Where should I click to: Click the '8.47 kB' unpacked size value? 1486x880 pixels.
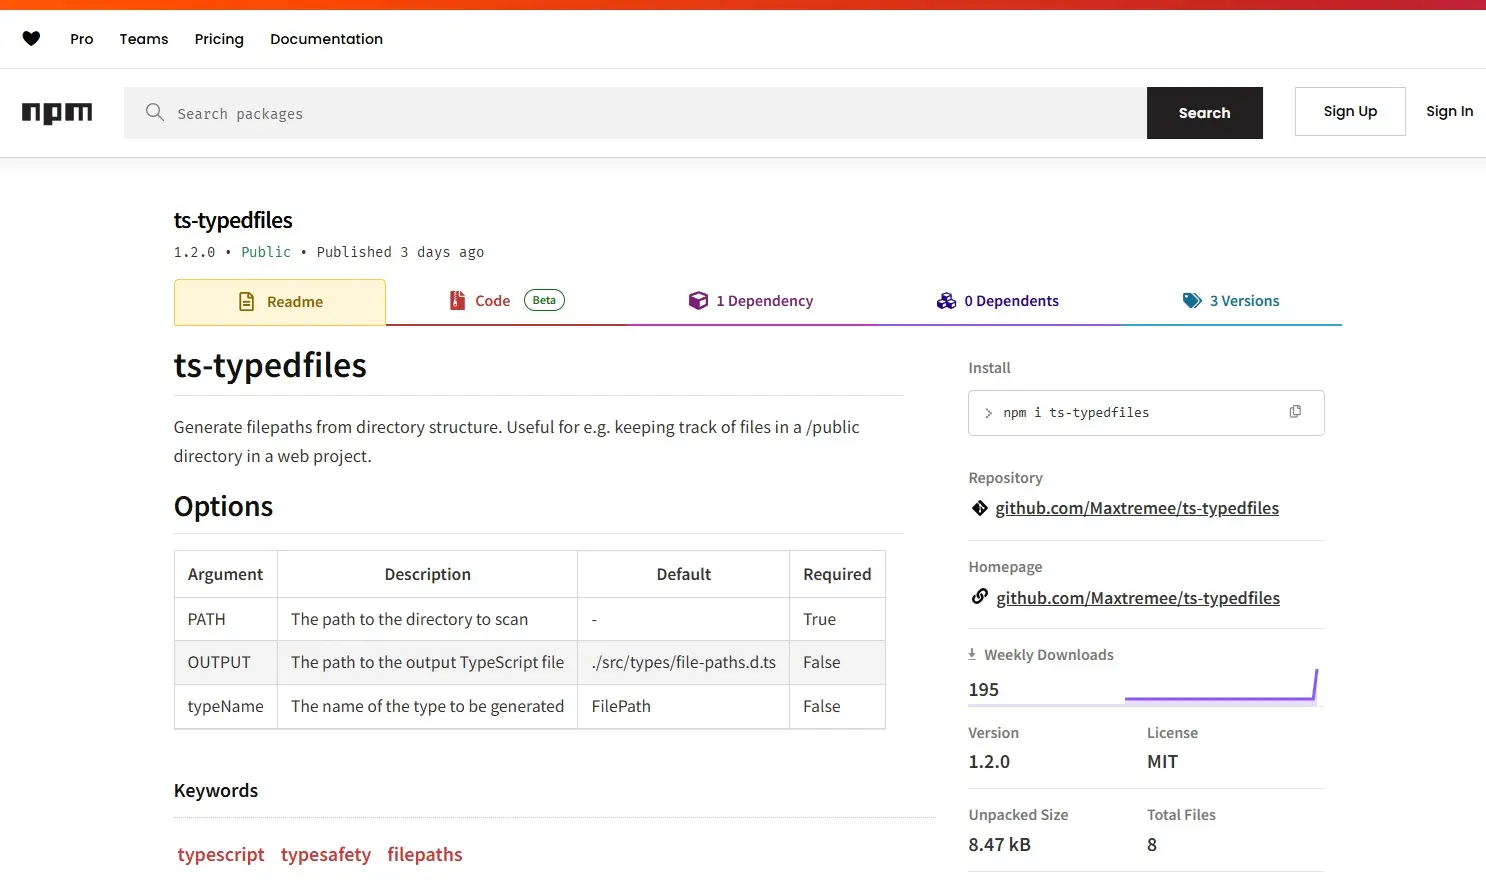[x=999, y=844]
